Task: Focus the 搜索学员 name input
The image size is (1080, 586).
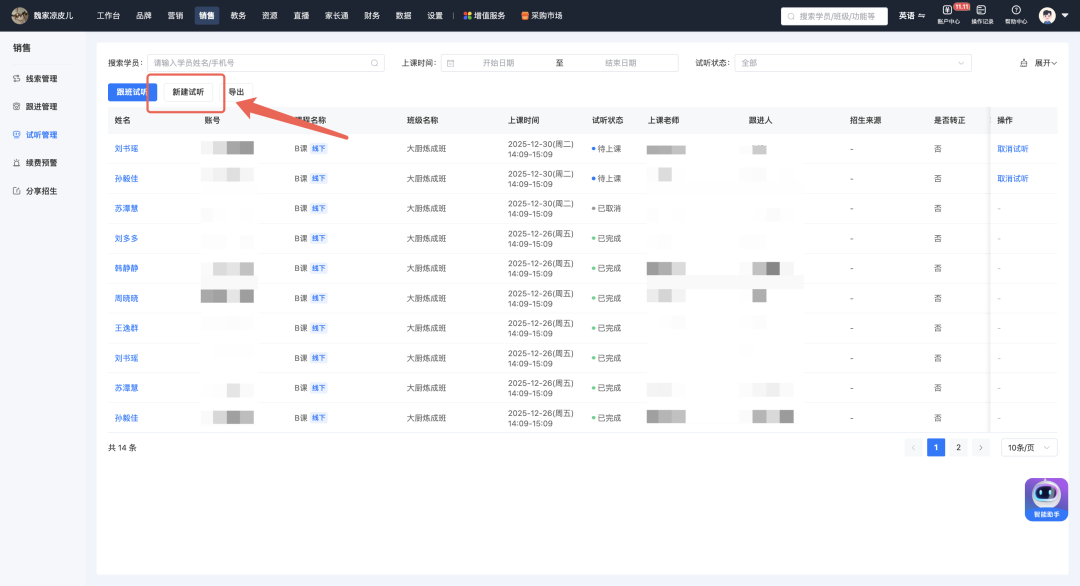Action: click(265, 63)
